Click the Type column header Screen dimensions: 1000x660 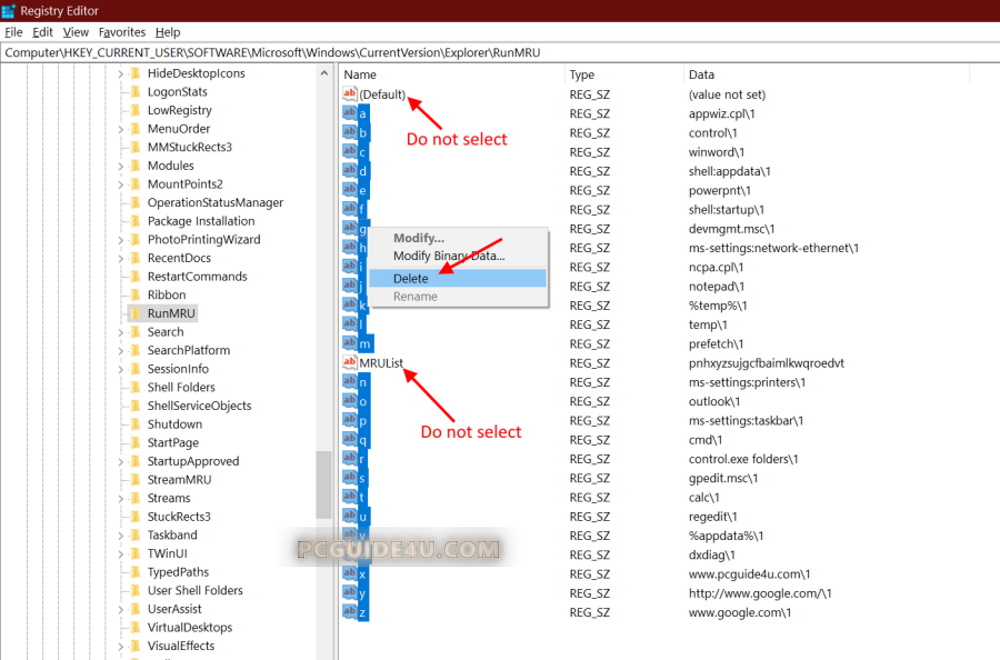point(582,74)
